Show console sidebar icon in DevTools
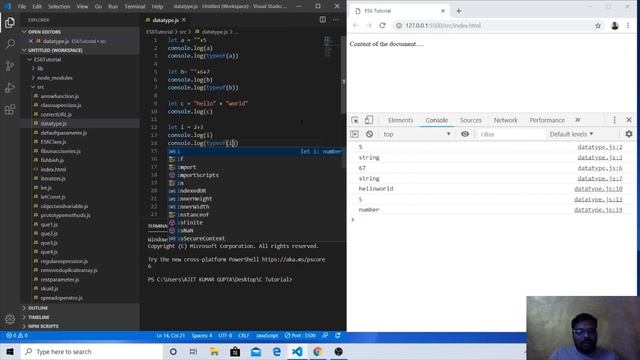This screenshot has width=640, height=360. pos(354,134)
